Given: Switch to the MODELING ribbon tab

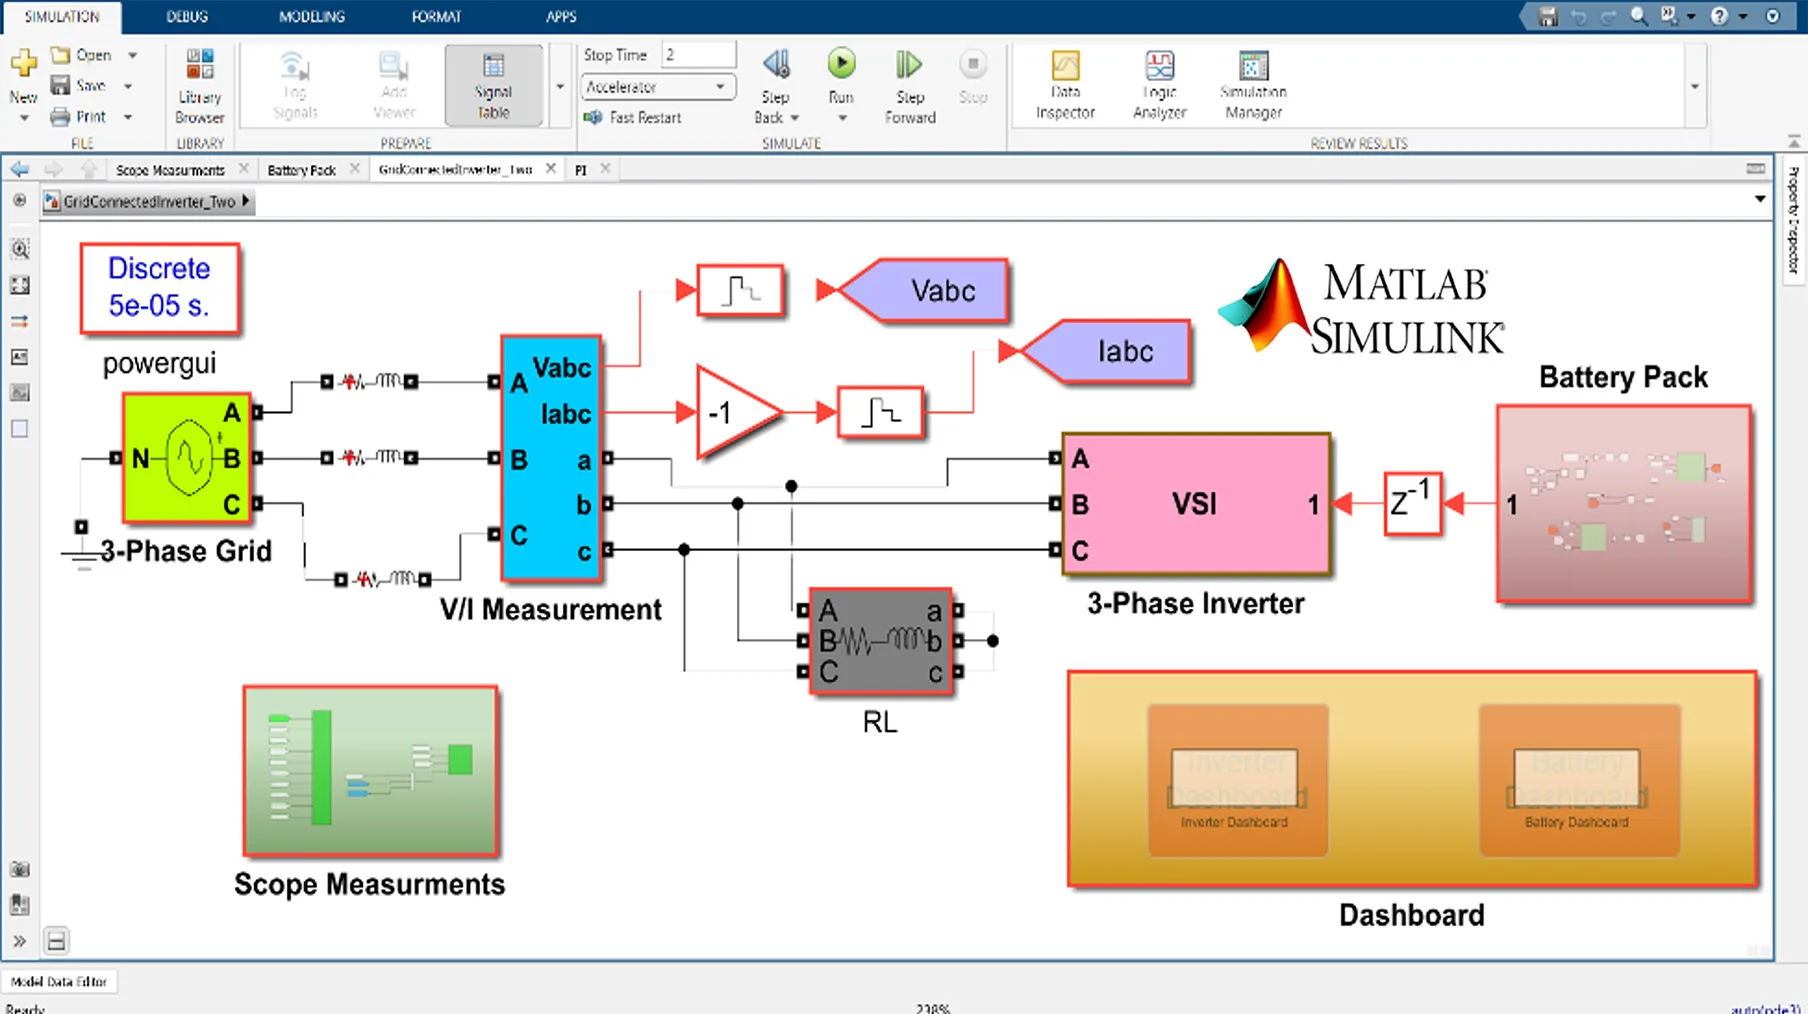Looking at the screenshot, I should [312, 17].
